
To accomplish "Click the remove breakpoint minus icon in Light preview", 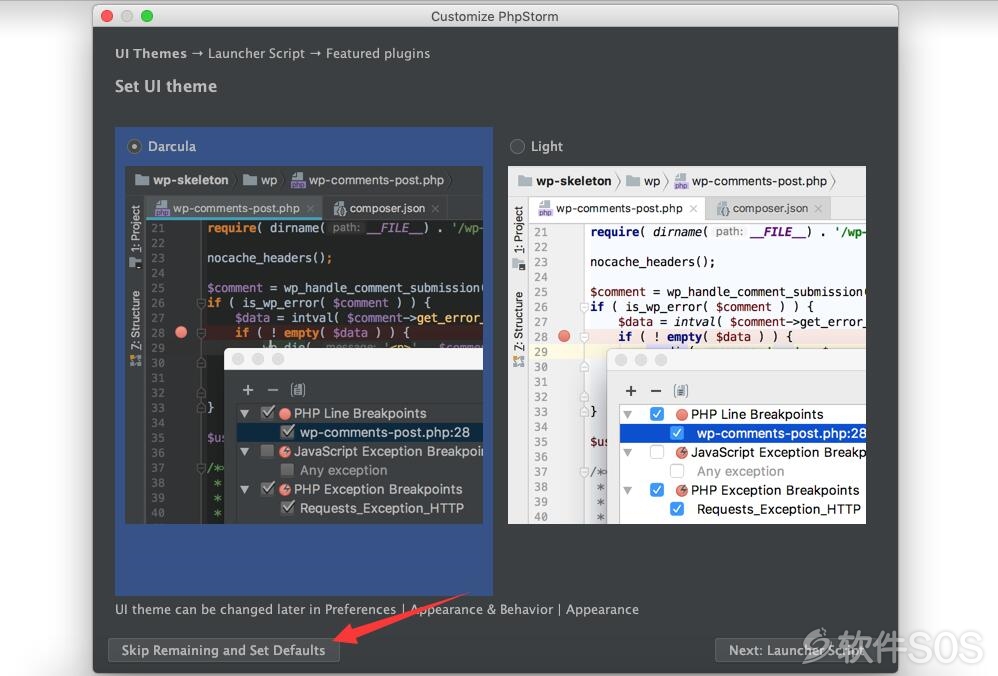I will point(656,391).
